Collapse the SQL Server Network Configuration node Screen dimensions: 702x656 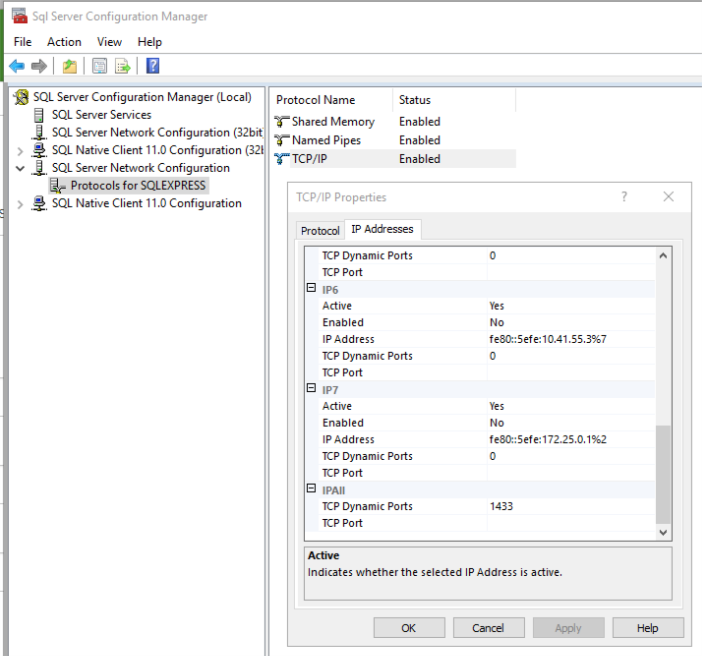tap(20, 168)
